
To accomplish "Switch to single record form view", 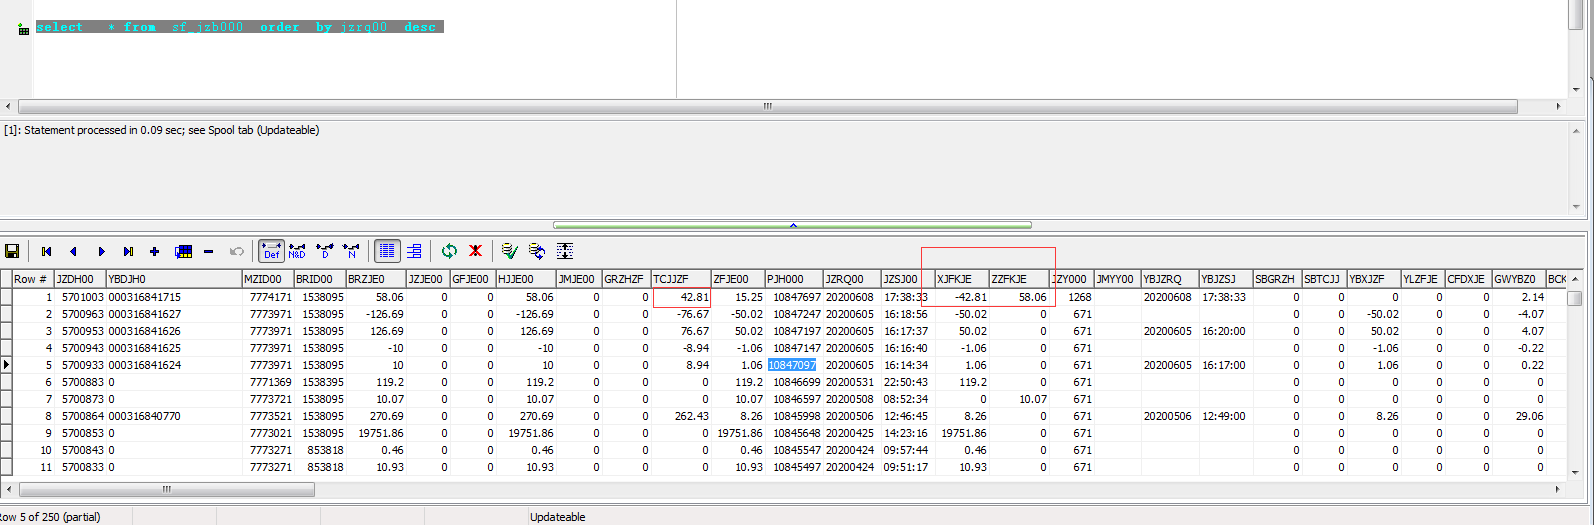I will coord(414,251).
